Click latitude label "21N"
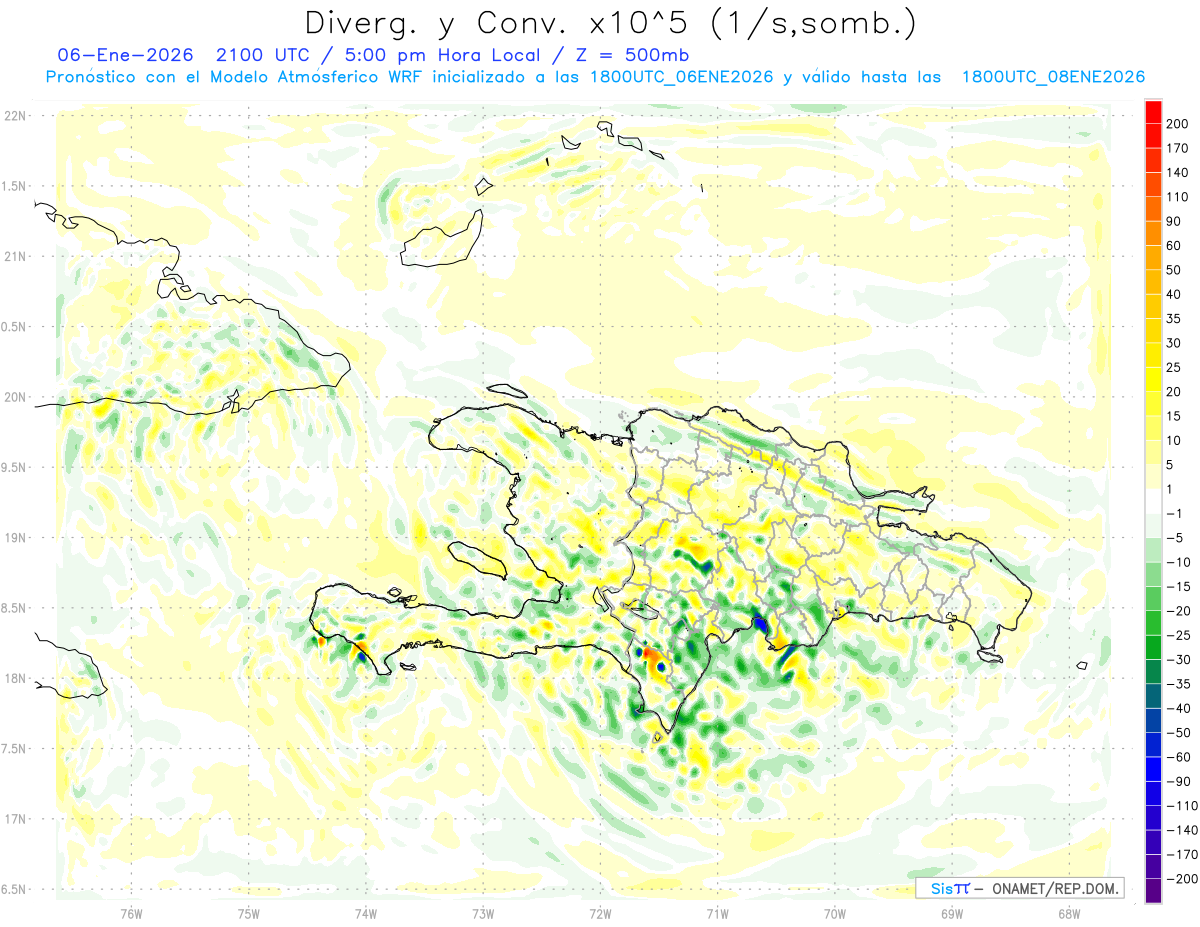1200x927 pixels. [14, 256]
